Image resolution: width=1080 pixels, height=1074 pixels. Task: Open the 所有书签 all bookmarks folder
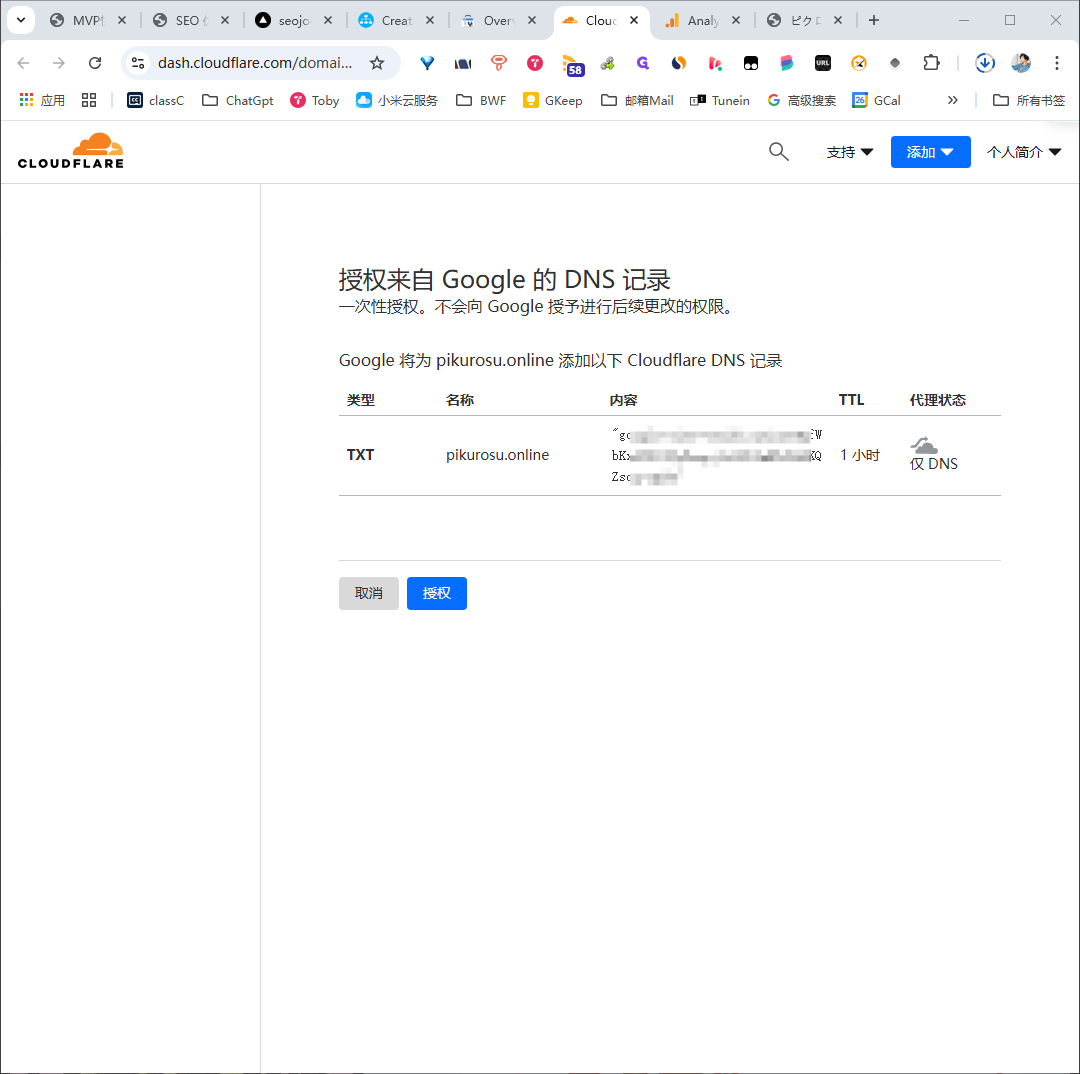click(1029, 101)
